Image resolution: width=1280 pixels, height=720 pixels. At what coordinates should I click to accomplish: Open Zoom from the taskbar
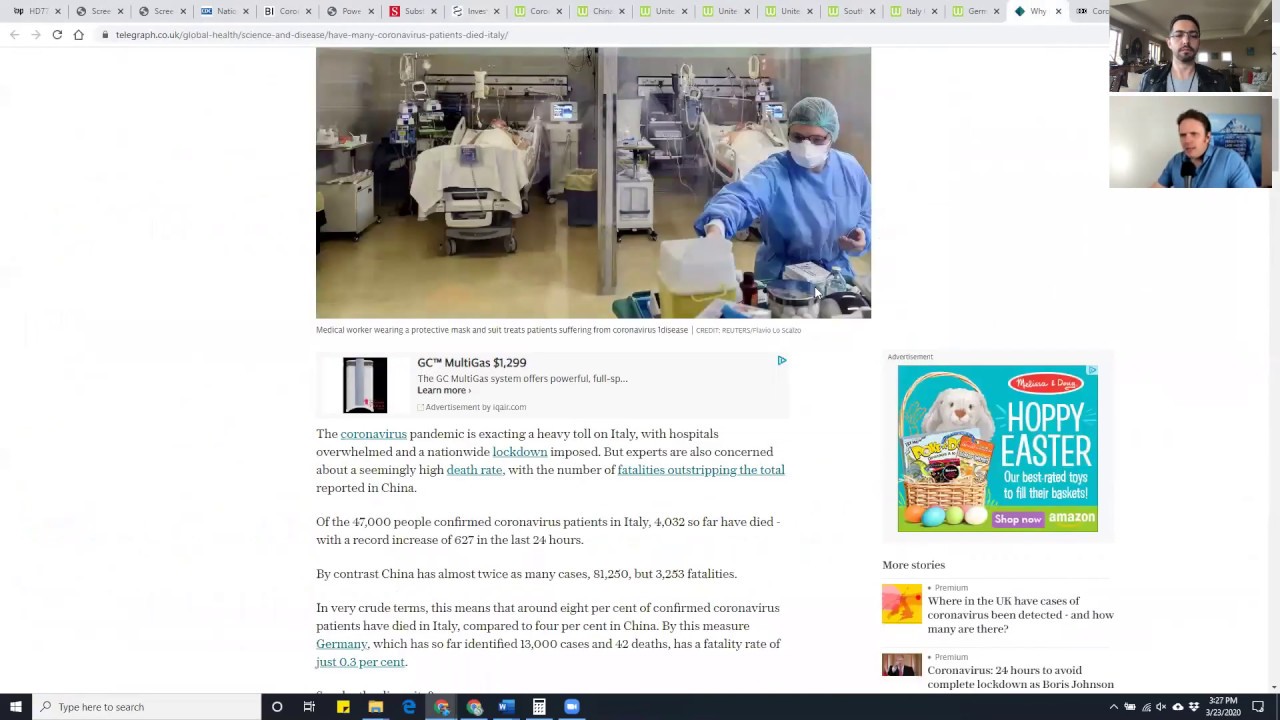571,707
